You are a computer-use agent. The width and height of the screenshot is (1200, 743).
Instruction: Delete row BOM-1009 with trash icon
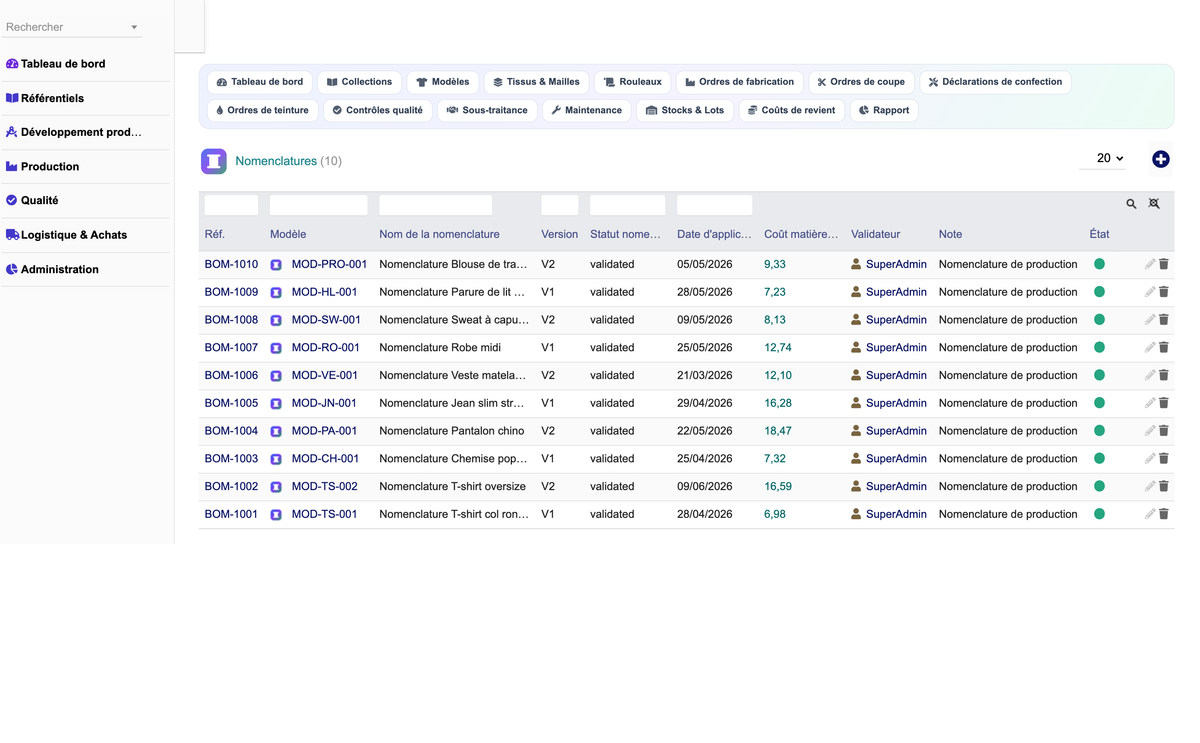(x=1164, y=292)
